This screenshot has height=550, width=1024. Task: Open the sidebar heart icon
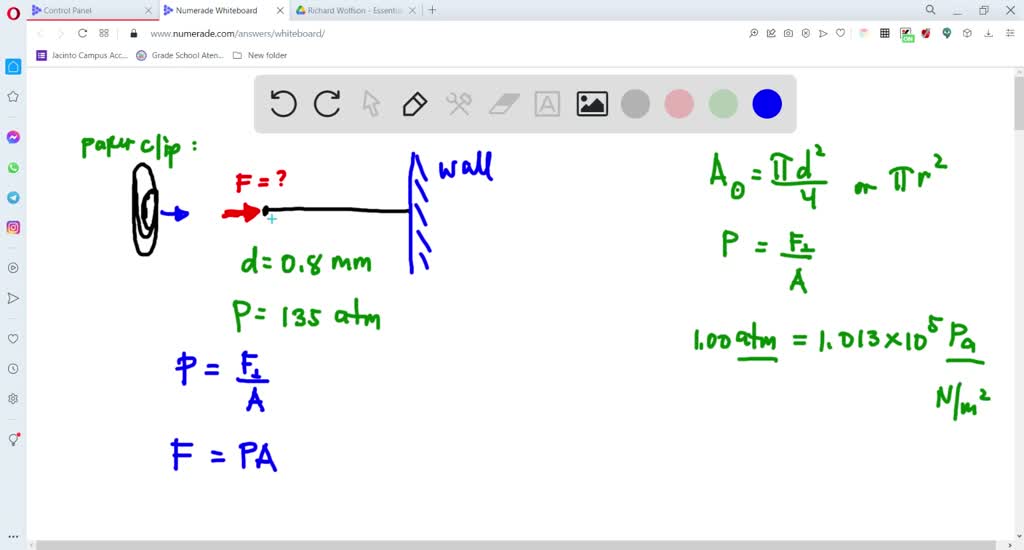pos(13,338)
